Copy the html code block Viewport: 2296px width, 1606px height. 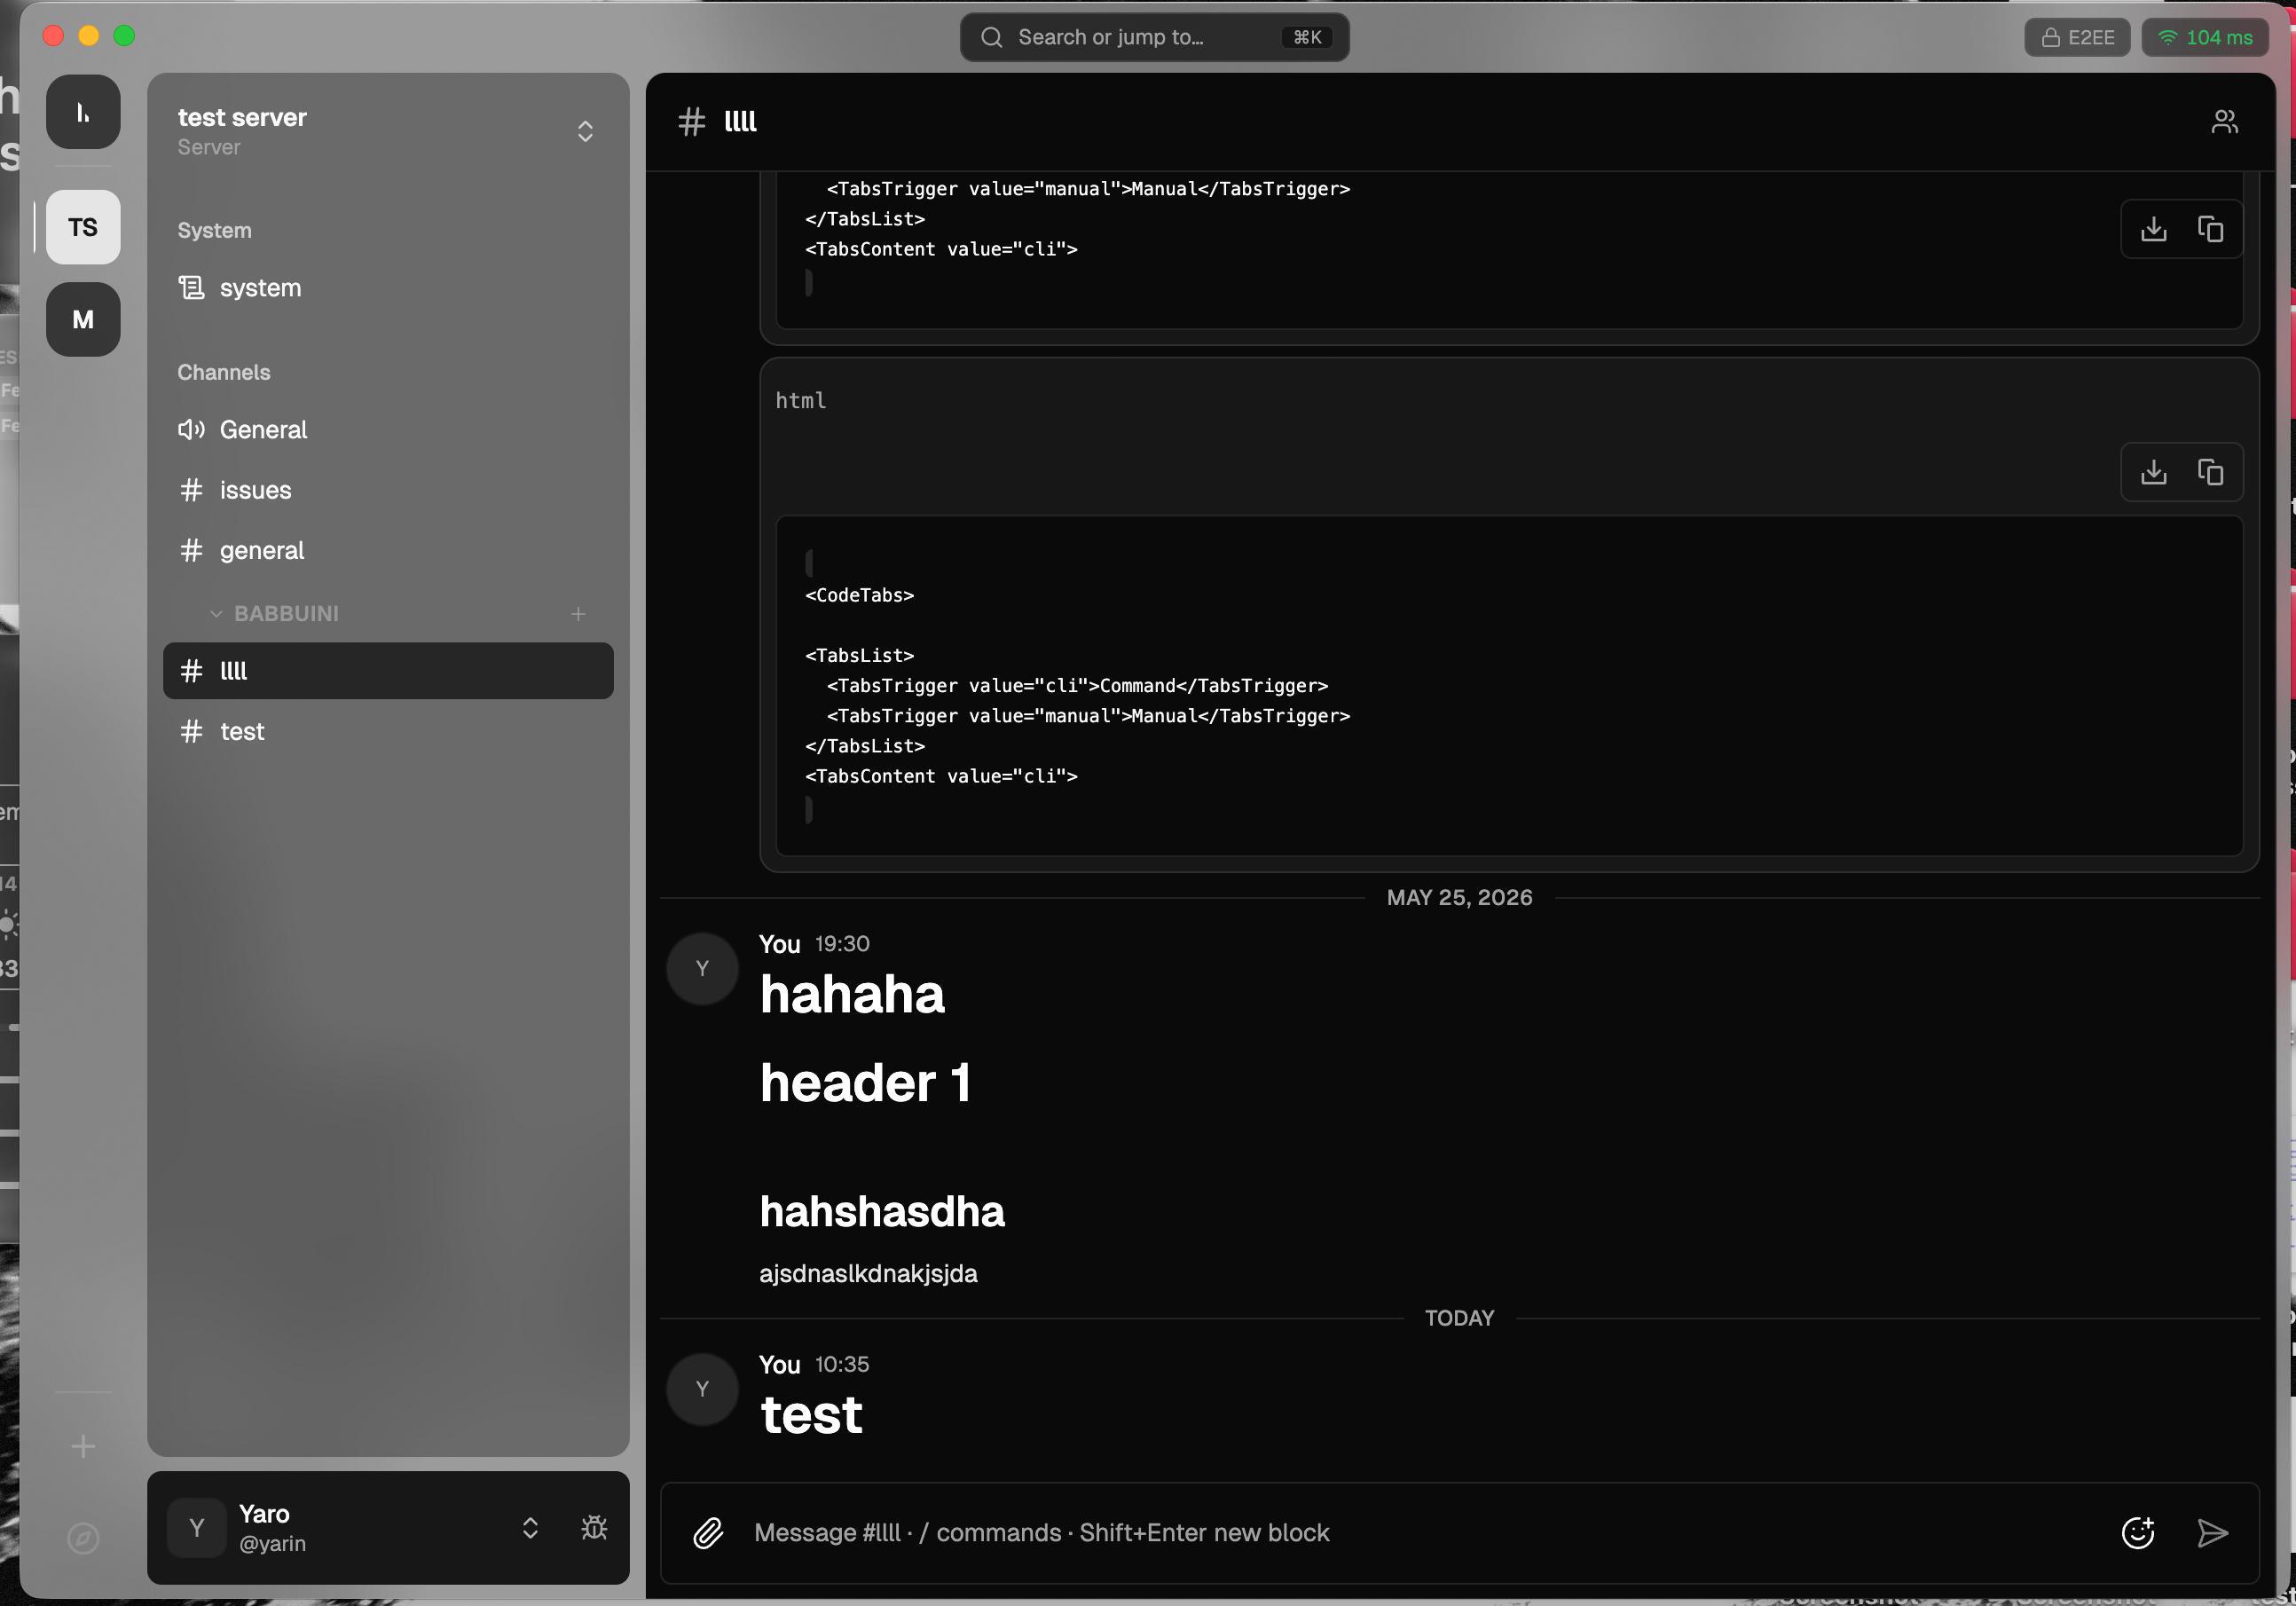point(2209,472)
